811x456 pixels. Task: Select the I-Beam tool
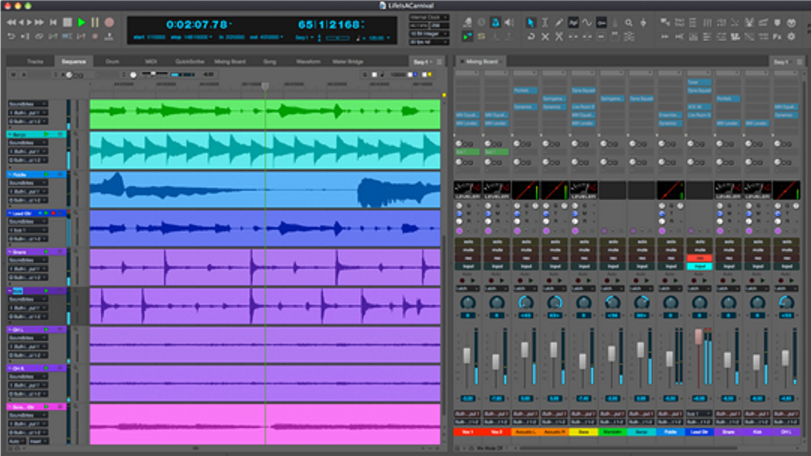point(545,23)
